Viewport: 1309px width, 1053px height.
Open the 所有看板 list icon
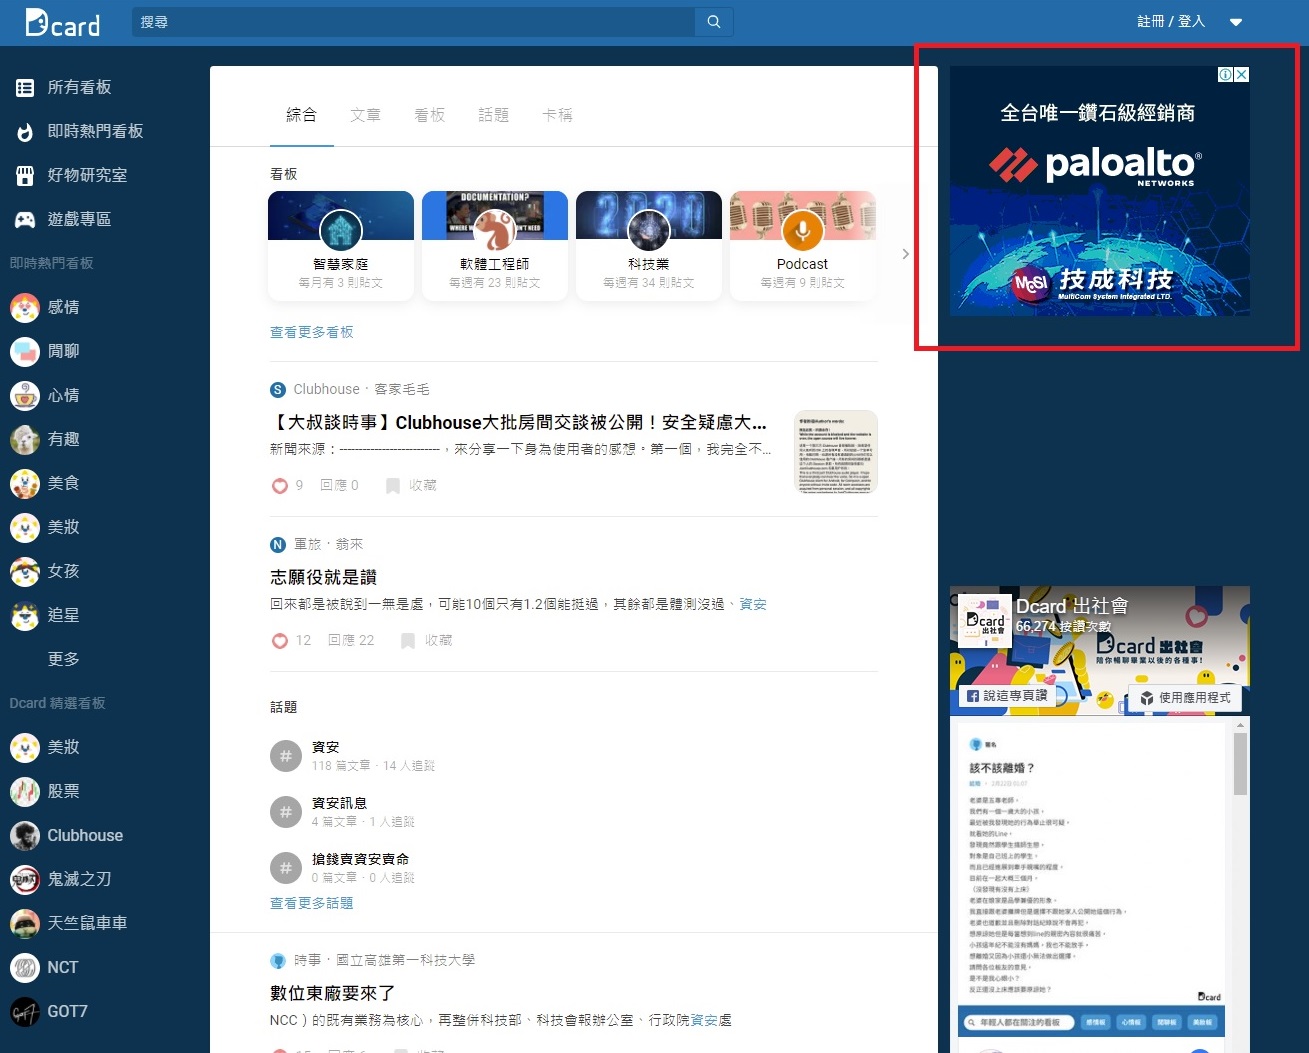pyautogui.click(x=25, y=88)
